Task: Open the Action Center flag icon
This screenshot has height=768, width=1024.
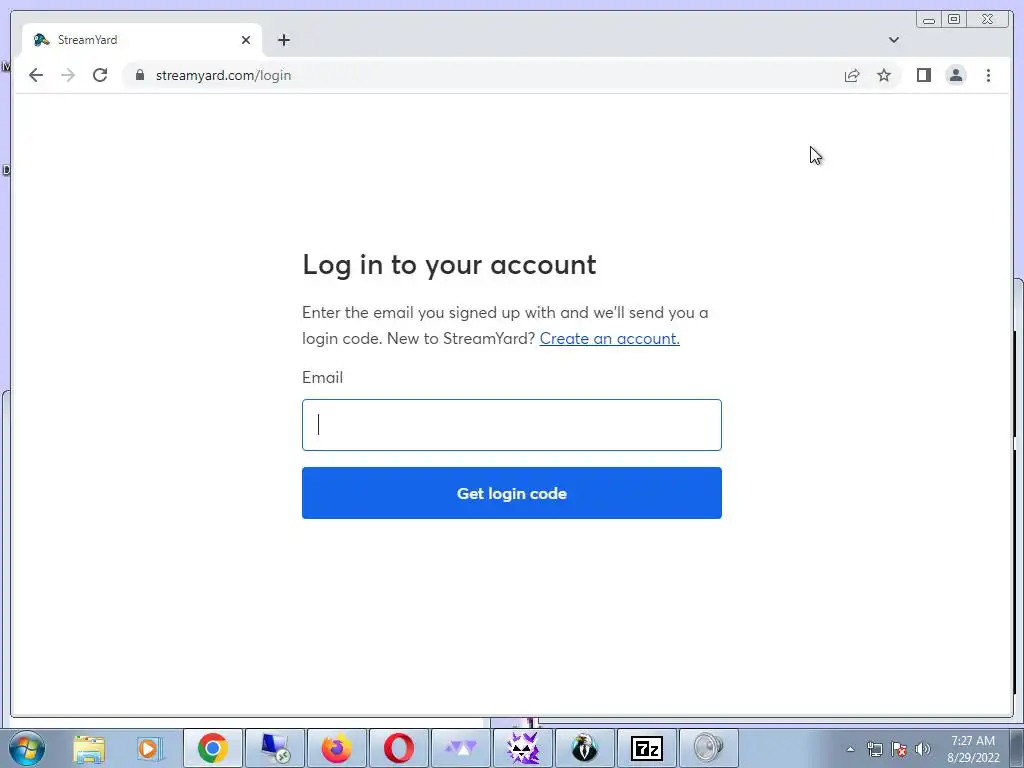Action: 899,749
